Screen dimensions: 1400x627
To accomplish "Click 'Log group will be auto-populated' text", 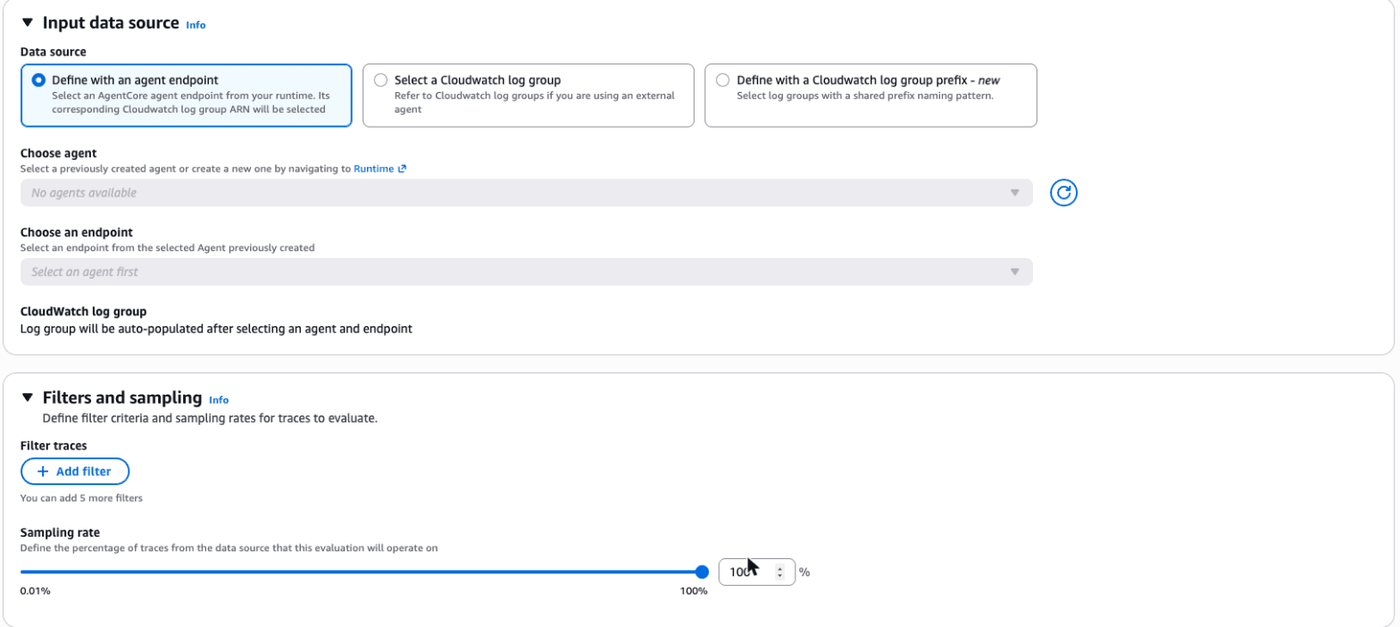I will click(x=216, y=328).
